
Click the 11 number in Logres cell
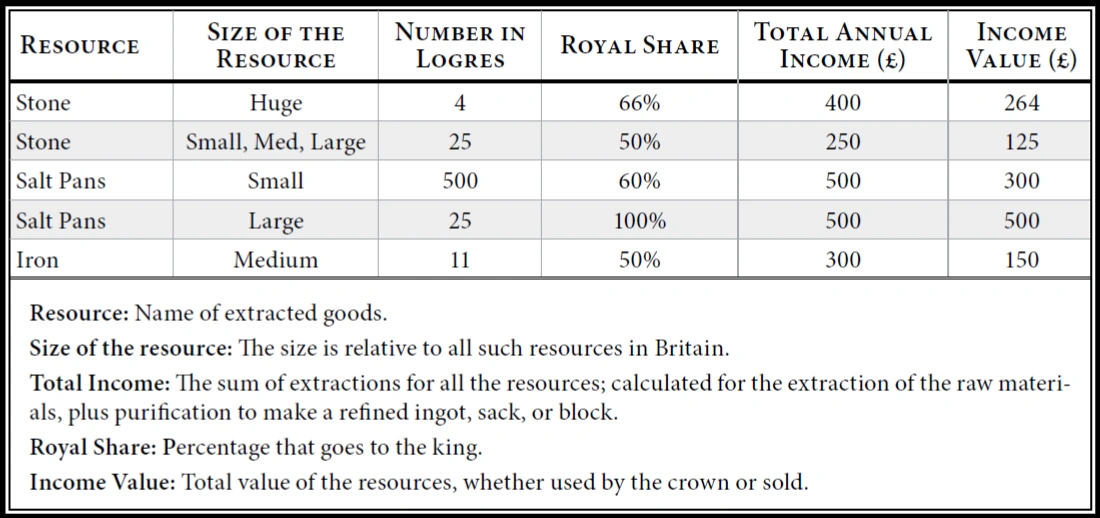coord(459,260)
